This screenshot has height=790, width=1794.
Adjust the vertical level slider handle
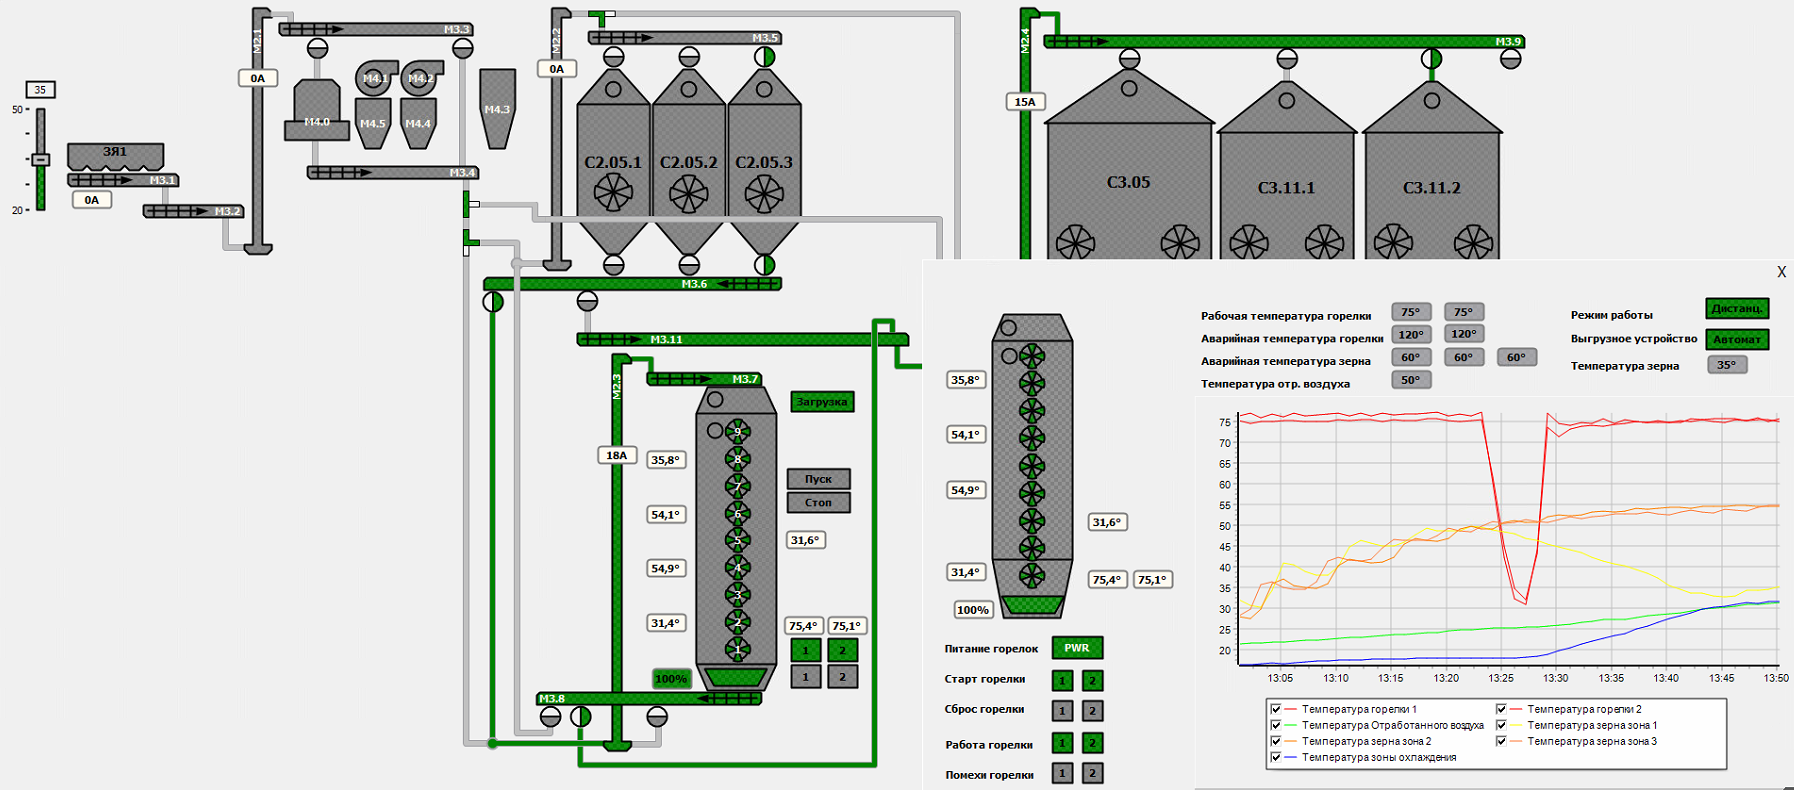point(41,160)
